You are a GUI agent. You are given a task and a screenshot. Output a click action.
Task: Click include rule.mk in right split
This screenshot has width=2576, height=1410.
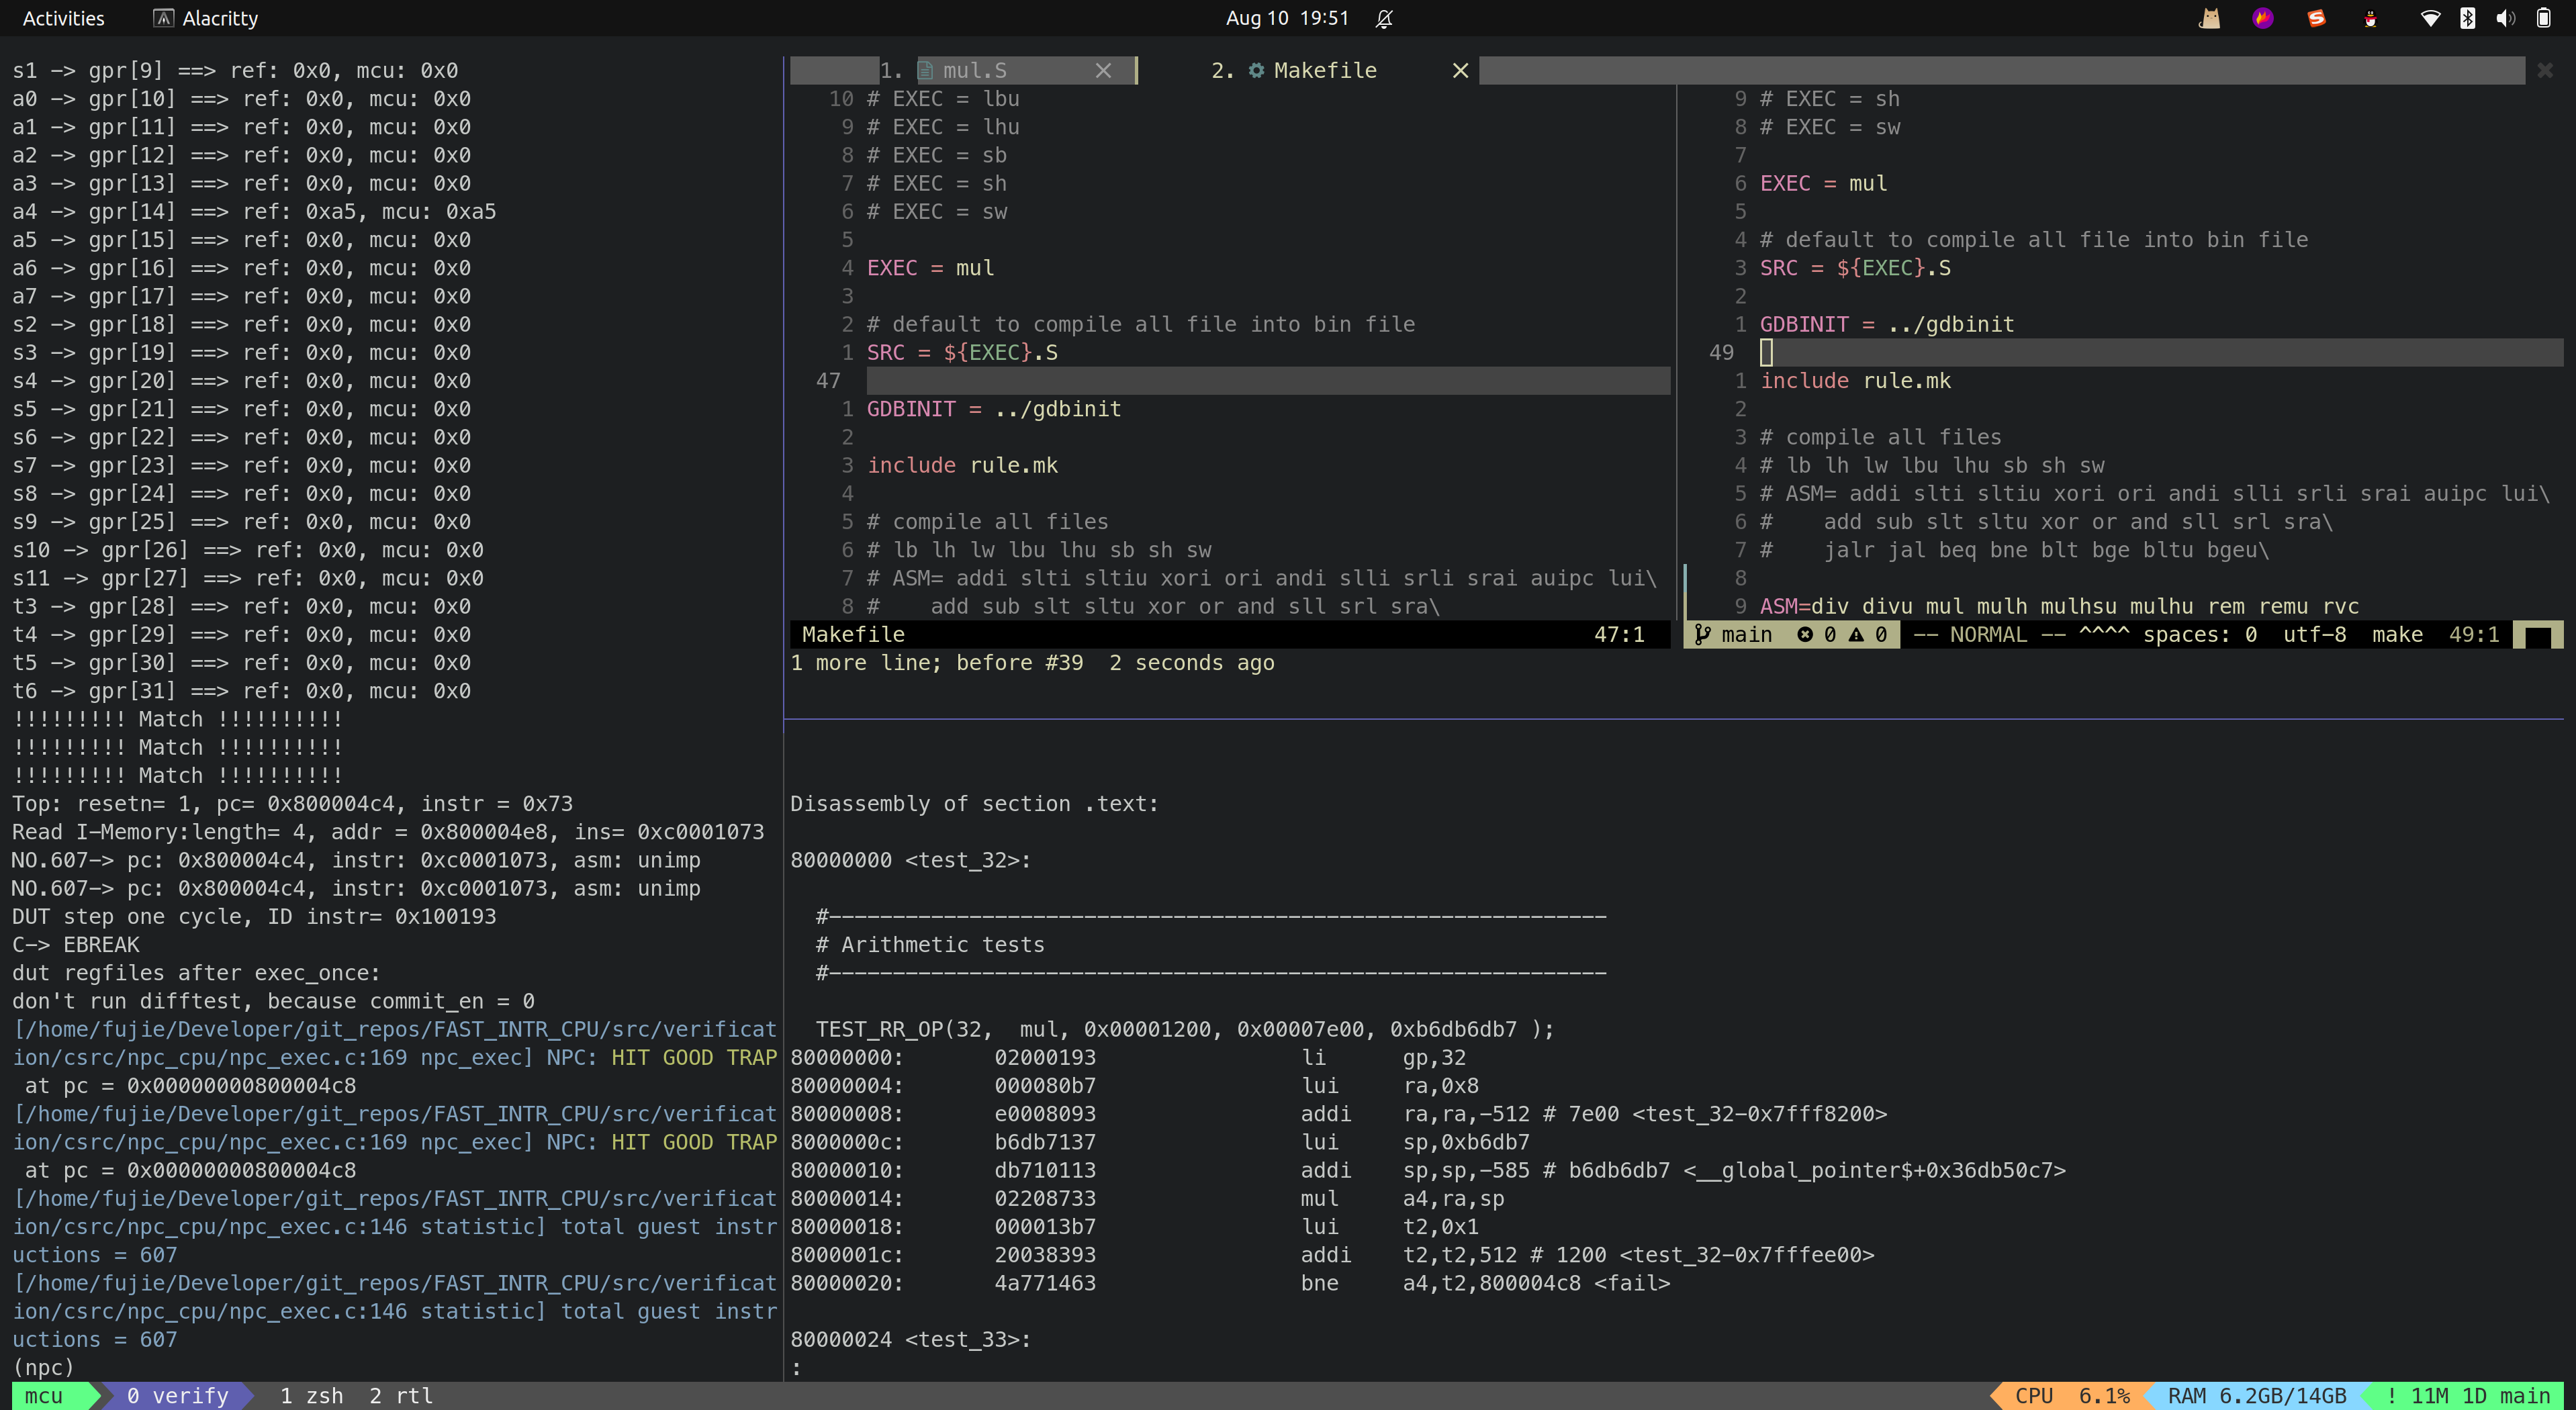pyautogui.click(x=1855, y=381)
